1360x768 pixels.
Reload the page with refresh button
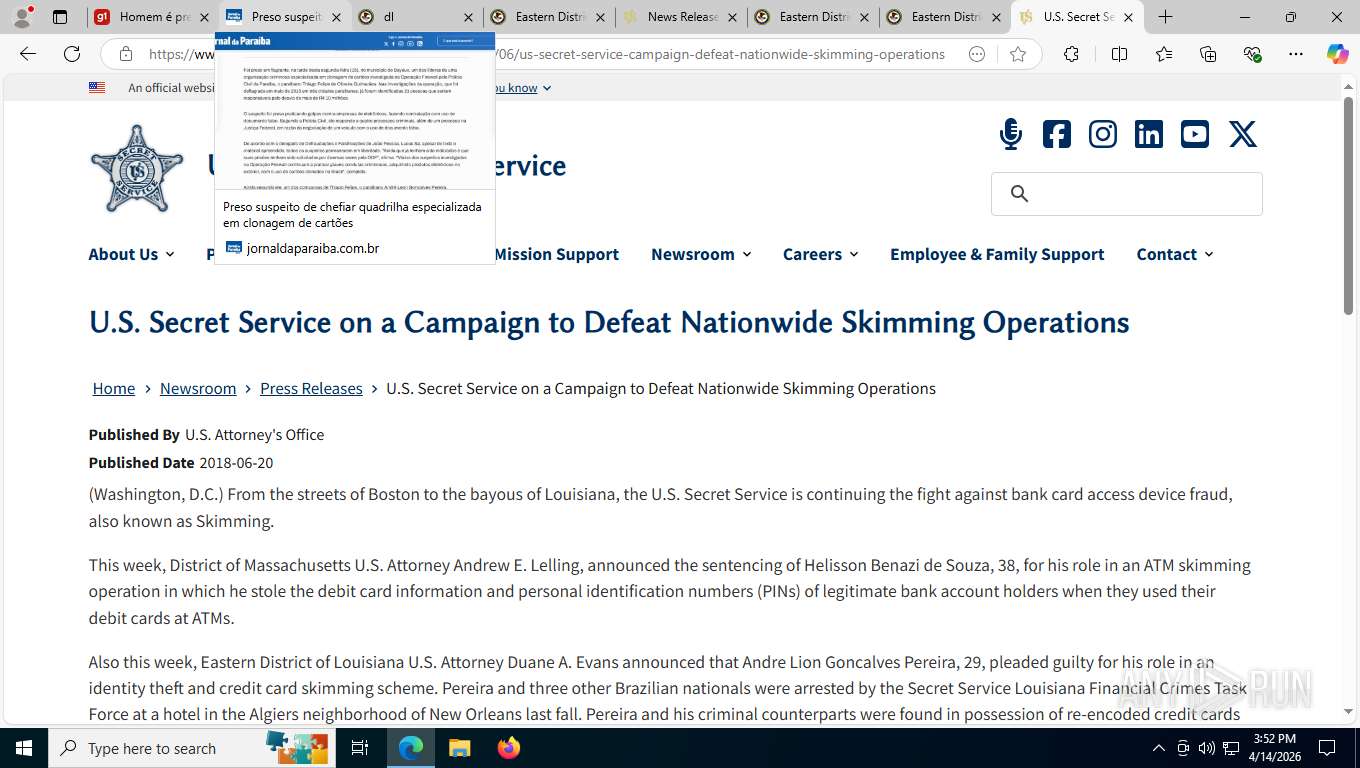tap(72, 54)
